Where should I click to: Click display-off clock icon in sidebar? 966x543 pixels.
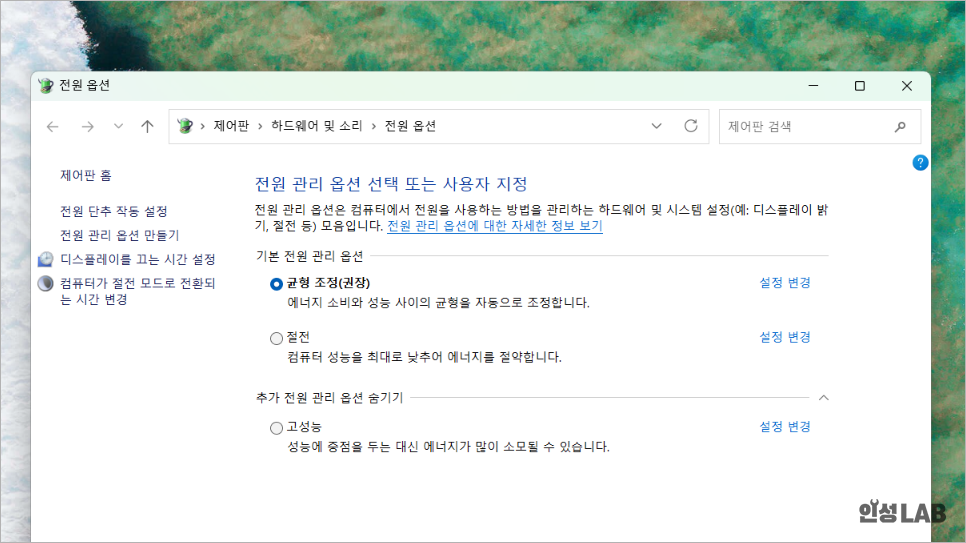pyautogui.click(x=46, y=259)
